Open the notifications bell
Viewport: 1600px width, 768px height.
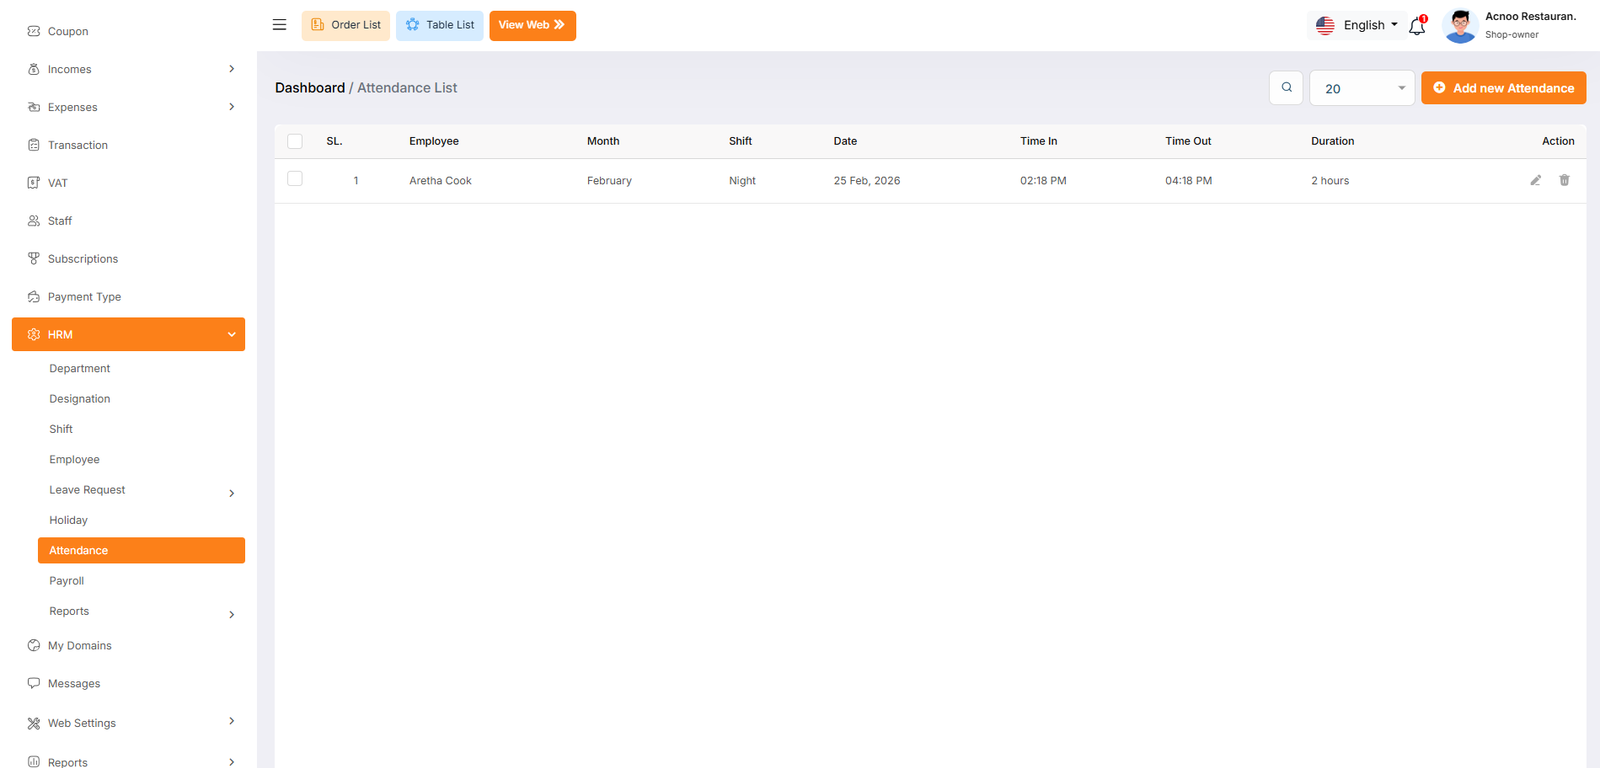[1417, 26]
